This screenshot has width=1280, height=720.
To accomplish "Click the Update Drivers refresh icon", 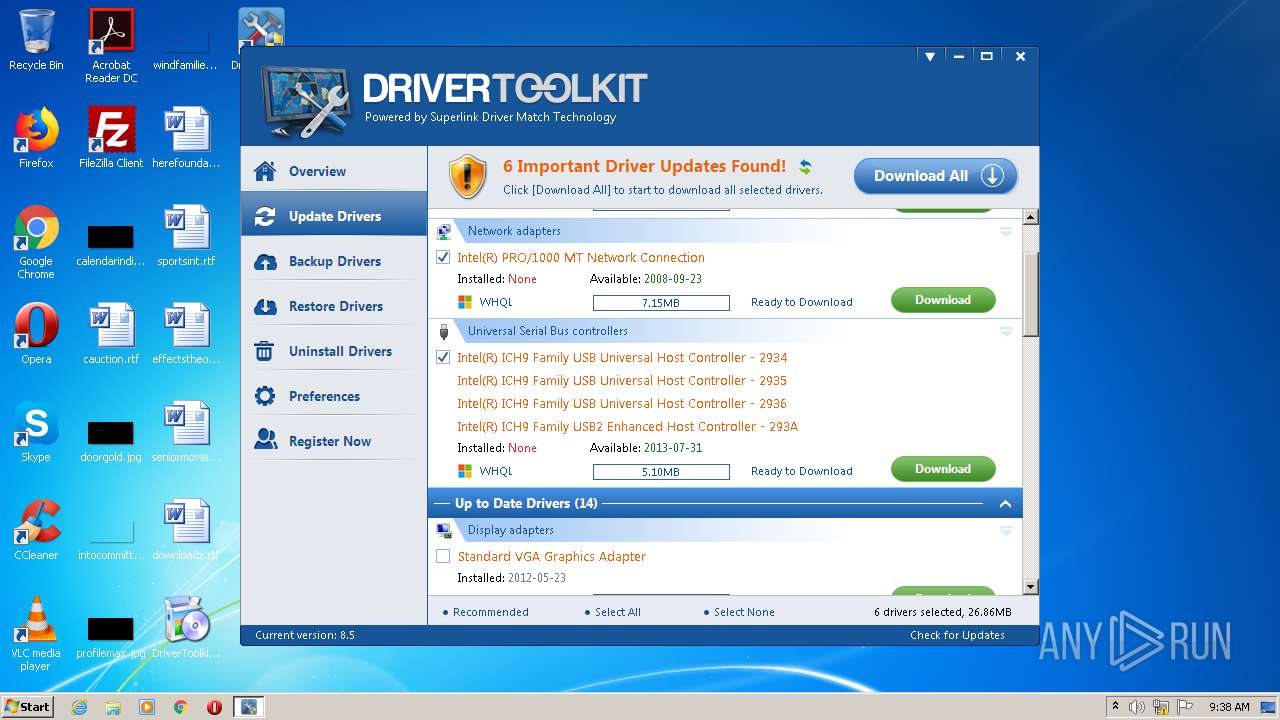I will (x=265, y=216).
